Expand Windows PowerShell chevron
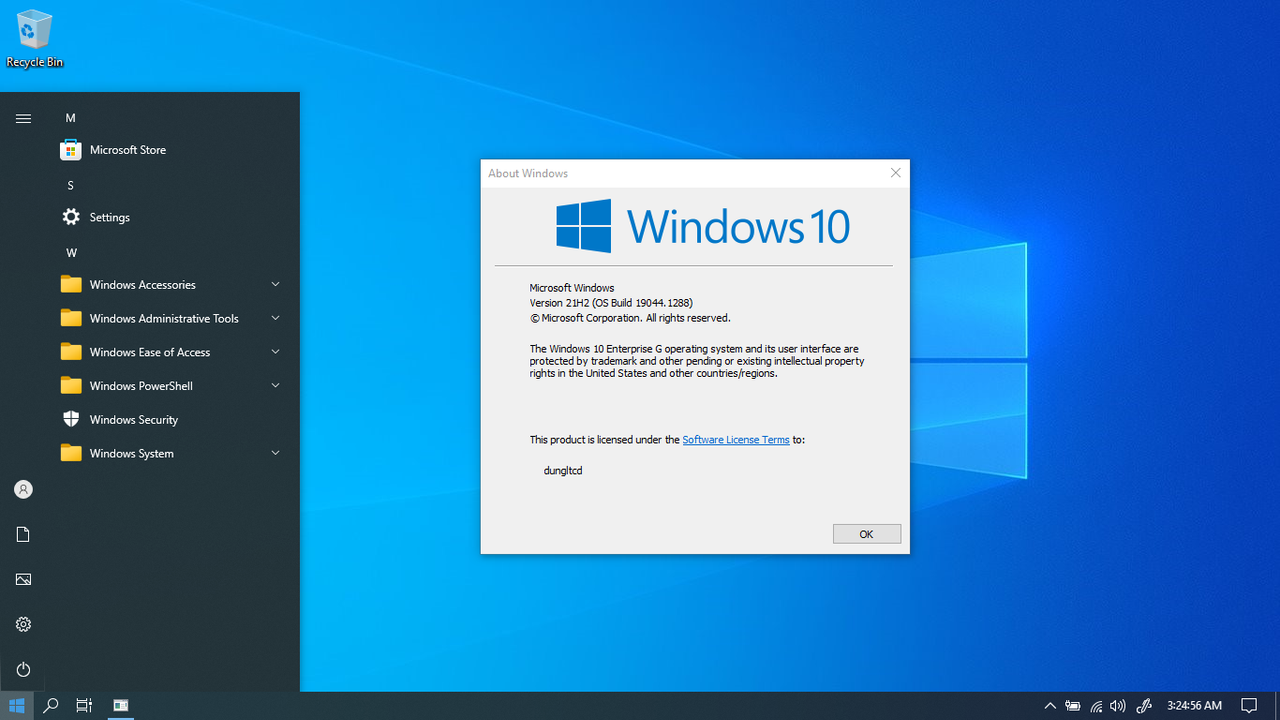The height and width of the screenshot is (720, 1280). (x=275, y=385)
